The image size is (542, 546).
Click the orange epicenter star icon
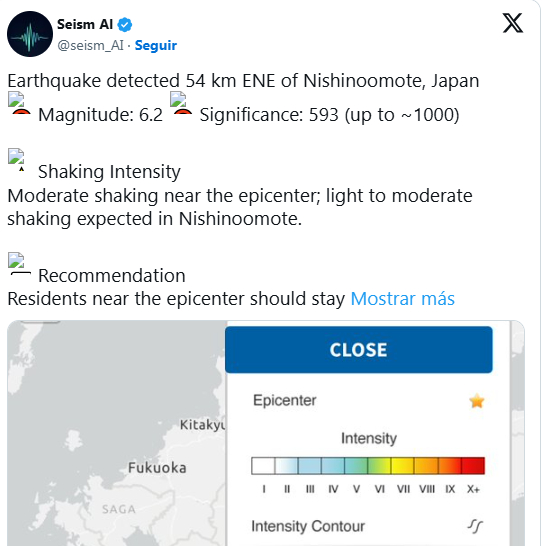click(477, 401)
